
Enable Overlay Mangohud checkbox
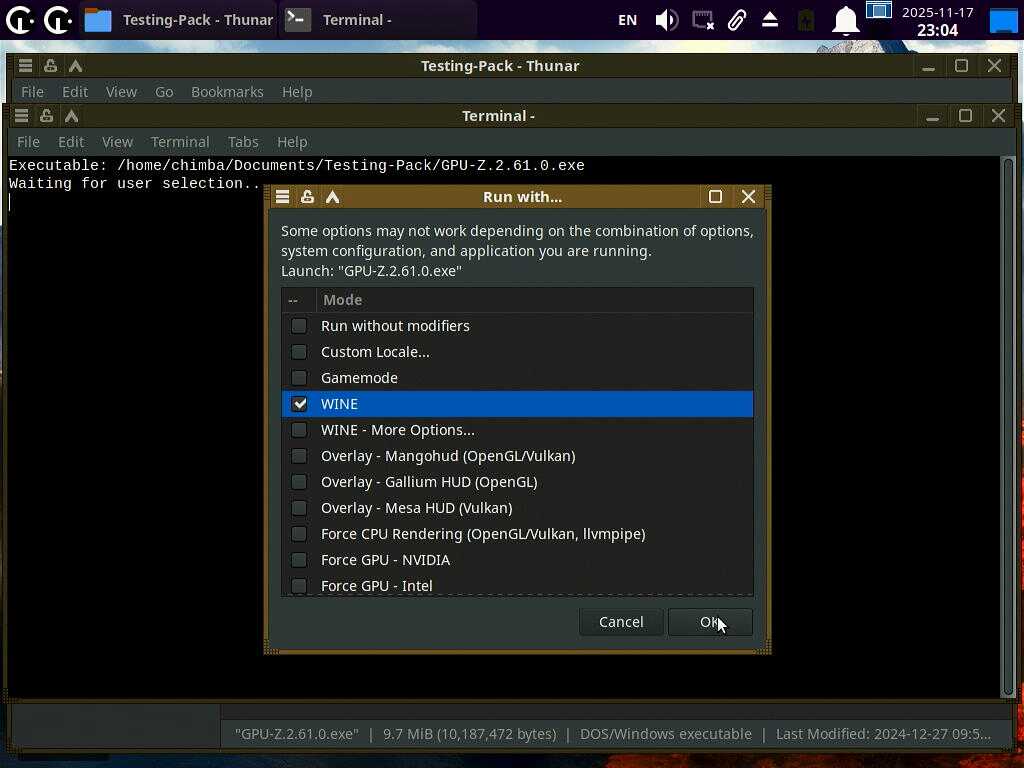point(299,456)
